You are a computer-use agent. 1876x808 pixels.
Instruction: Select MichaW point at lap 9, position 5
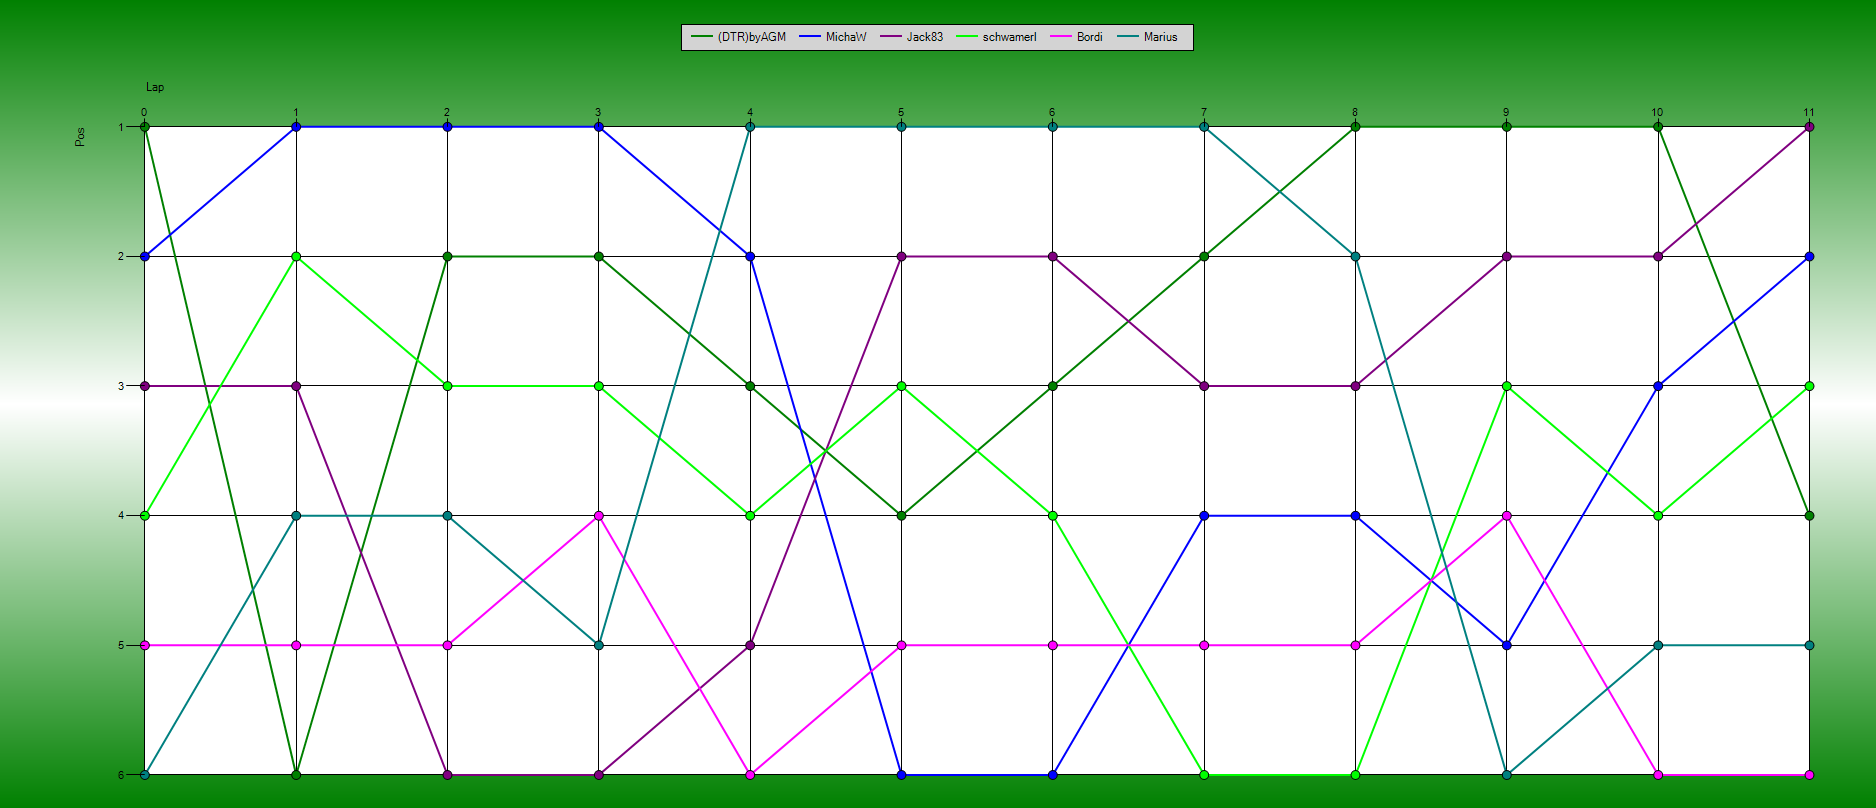pyautogui.click(x=1507, y=645)
